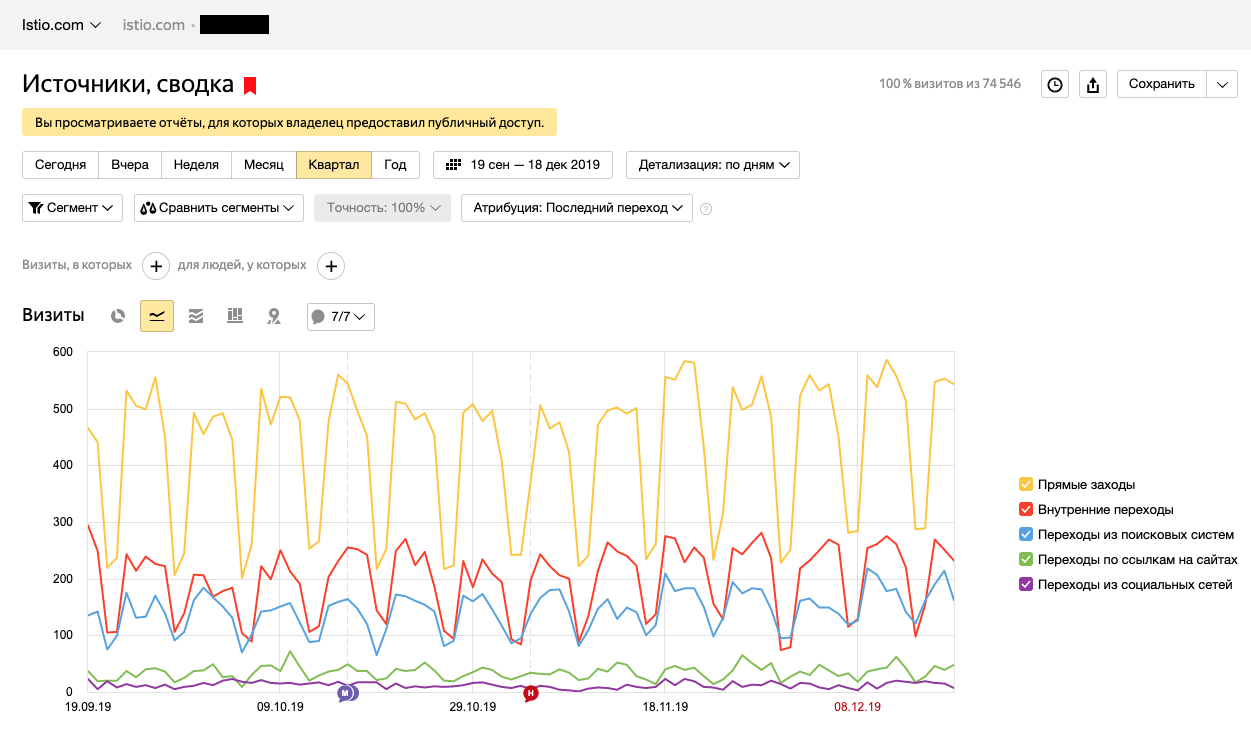
Task: Expand the Атрибуция: Последний переход dropdown
Action: [576, 208]
